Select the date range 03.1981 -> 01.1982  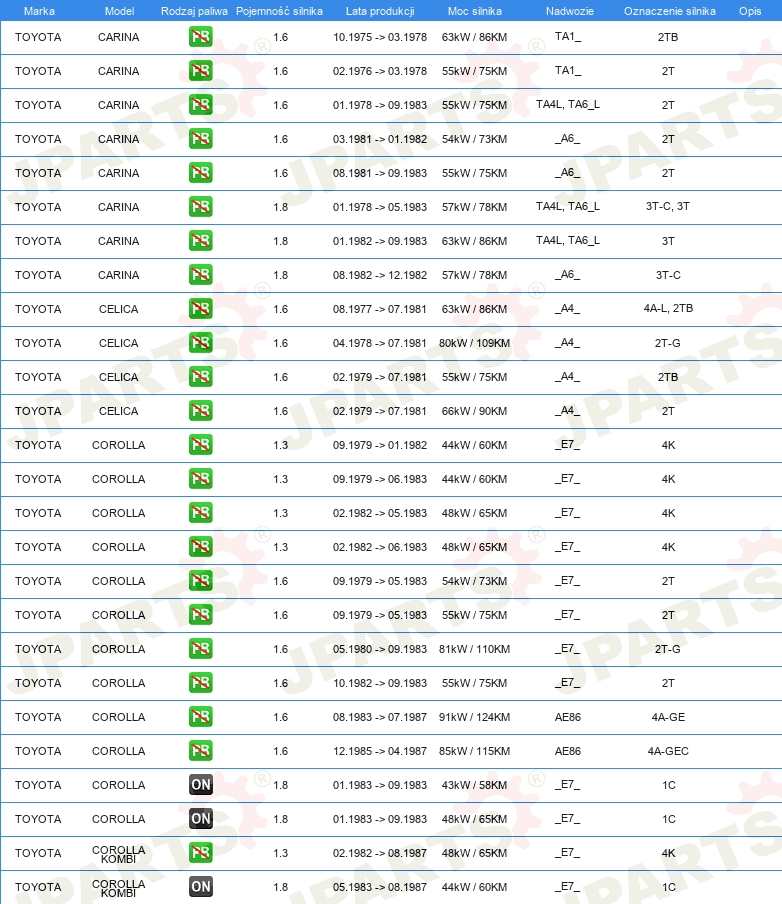[x=380, y=140]
